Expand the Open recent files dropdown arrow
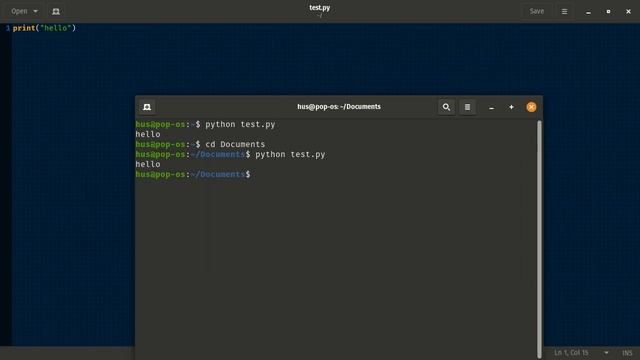The image size is (640, 360). (36, 11)
